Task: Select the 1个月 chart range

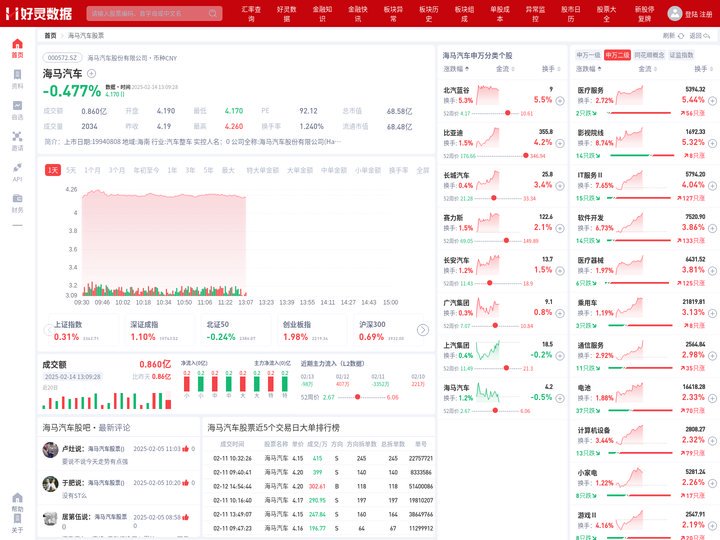Action: pyautogui.click(x=92, y=170)
